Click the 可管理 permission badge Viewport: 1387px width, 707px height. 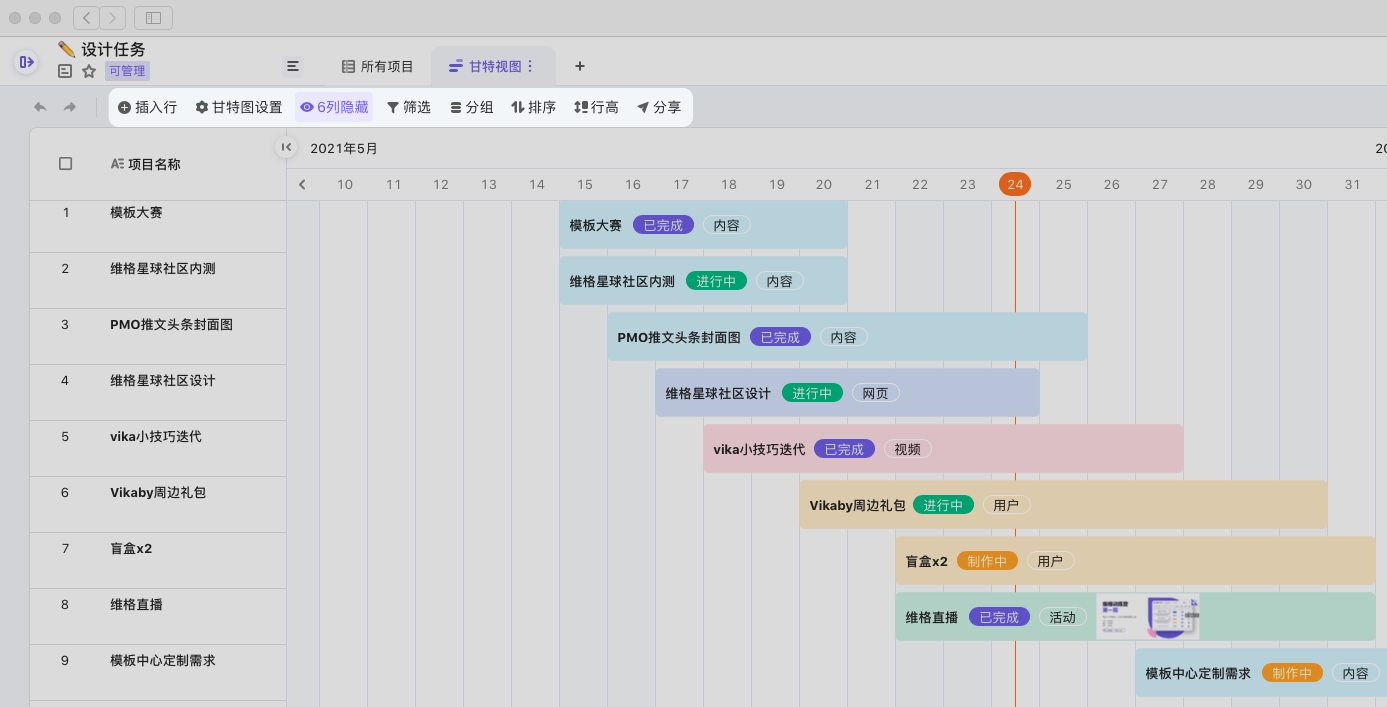(x=127, y=71)
